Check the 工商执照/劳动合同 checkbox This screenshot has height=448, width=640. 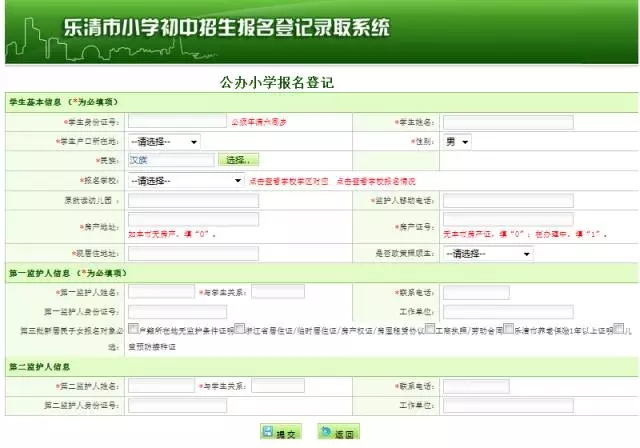click(x=430, y=328)
